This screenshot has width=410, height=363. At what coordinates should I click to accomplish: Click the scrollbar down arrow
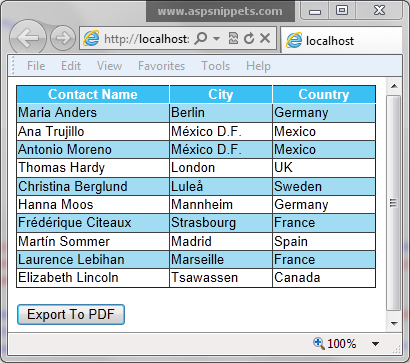394,323
